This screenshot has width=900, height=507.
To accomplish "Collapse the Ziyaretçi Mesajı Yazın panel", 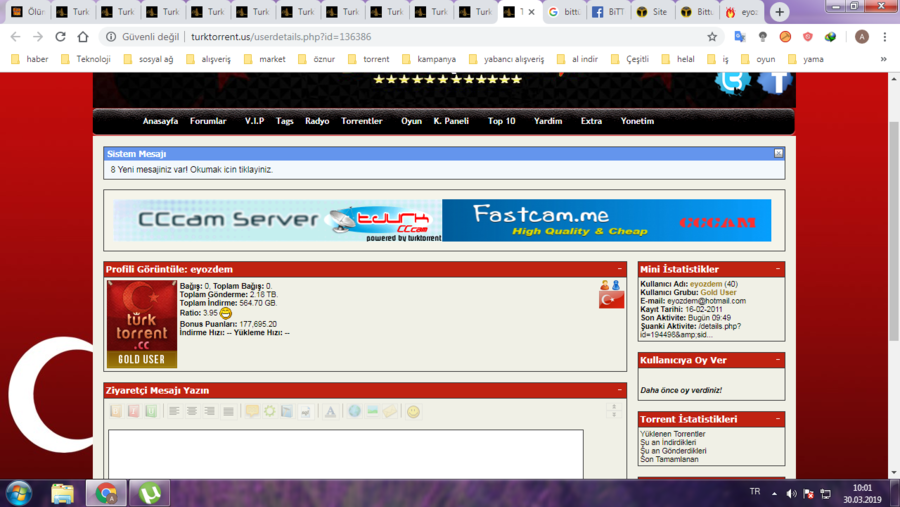I will (x=619, y=390).
